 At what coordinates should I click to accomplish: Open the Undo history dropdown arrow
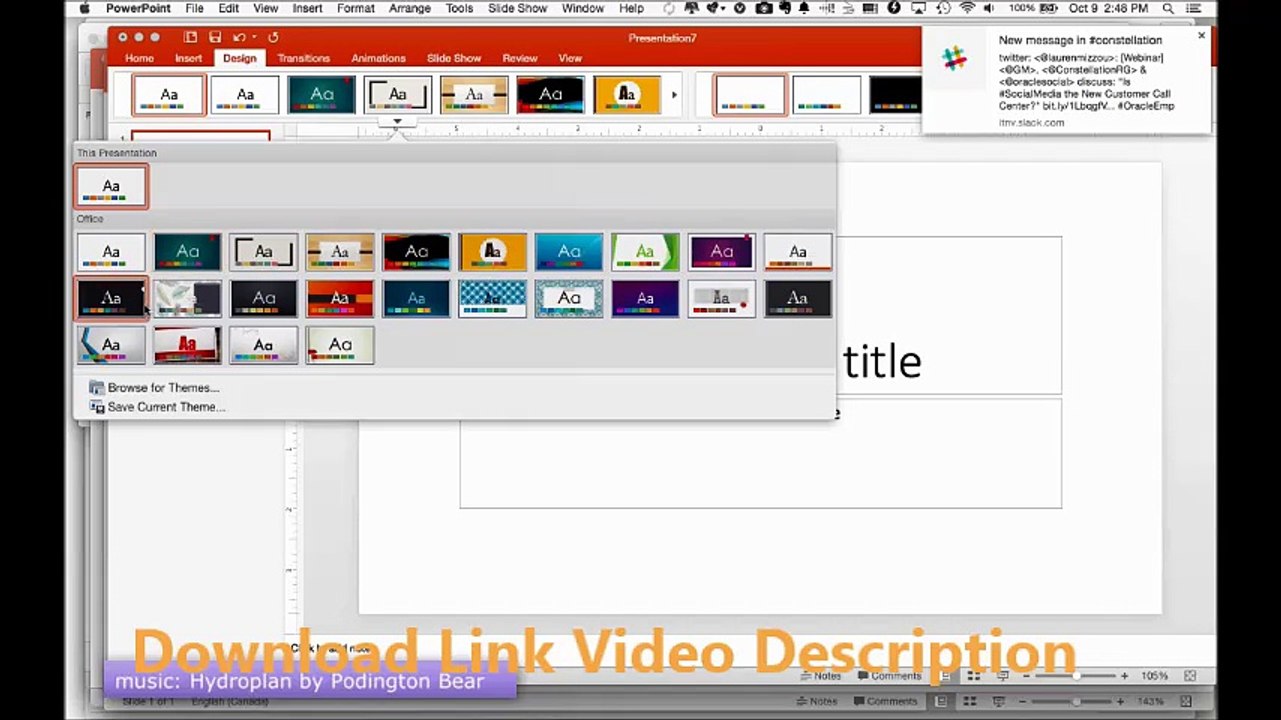[254, 37]
